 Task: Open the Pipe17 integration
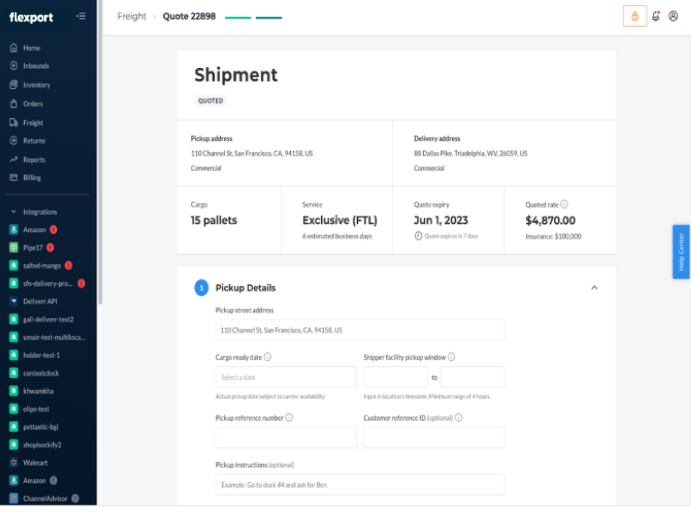click(33, 248)
